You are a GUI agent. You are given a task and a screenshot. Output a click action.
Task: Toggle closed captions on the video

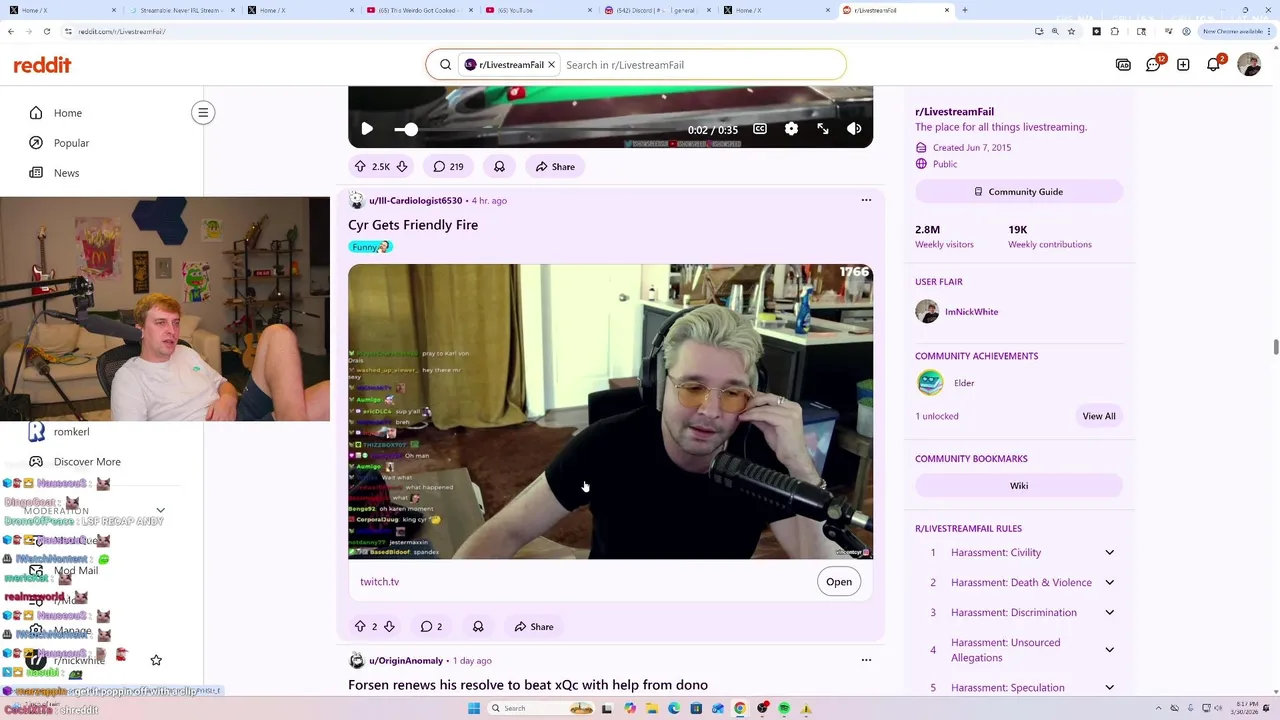pyautogui.click(x=760, y=129)
